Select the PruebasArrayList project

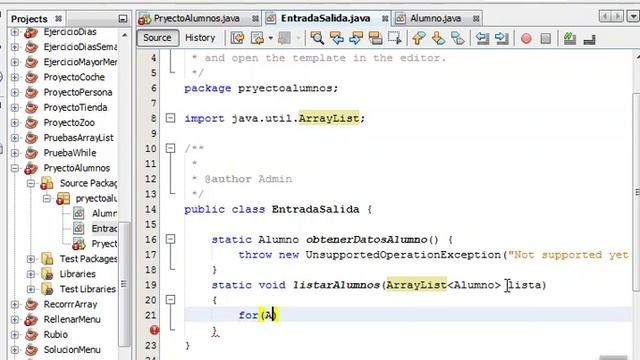coord(78,138)
